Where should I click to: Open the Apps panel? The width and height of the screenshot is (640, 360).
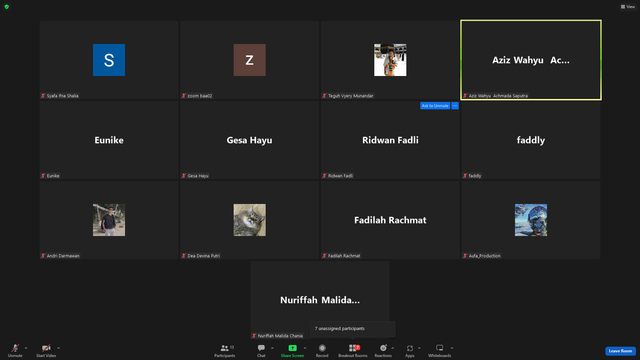click(x=410, y=350)
